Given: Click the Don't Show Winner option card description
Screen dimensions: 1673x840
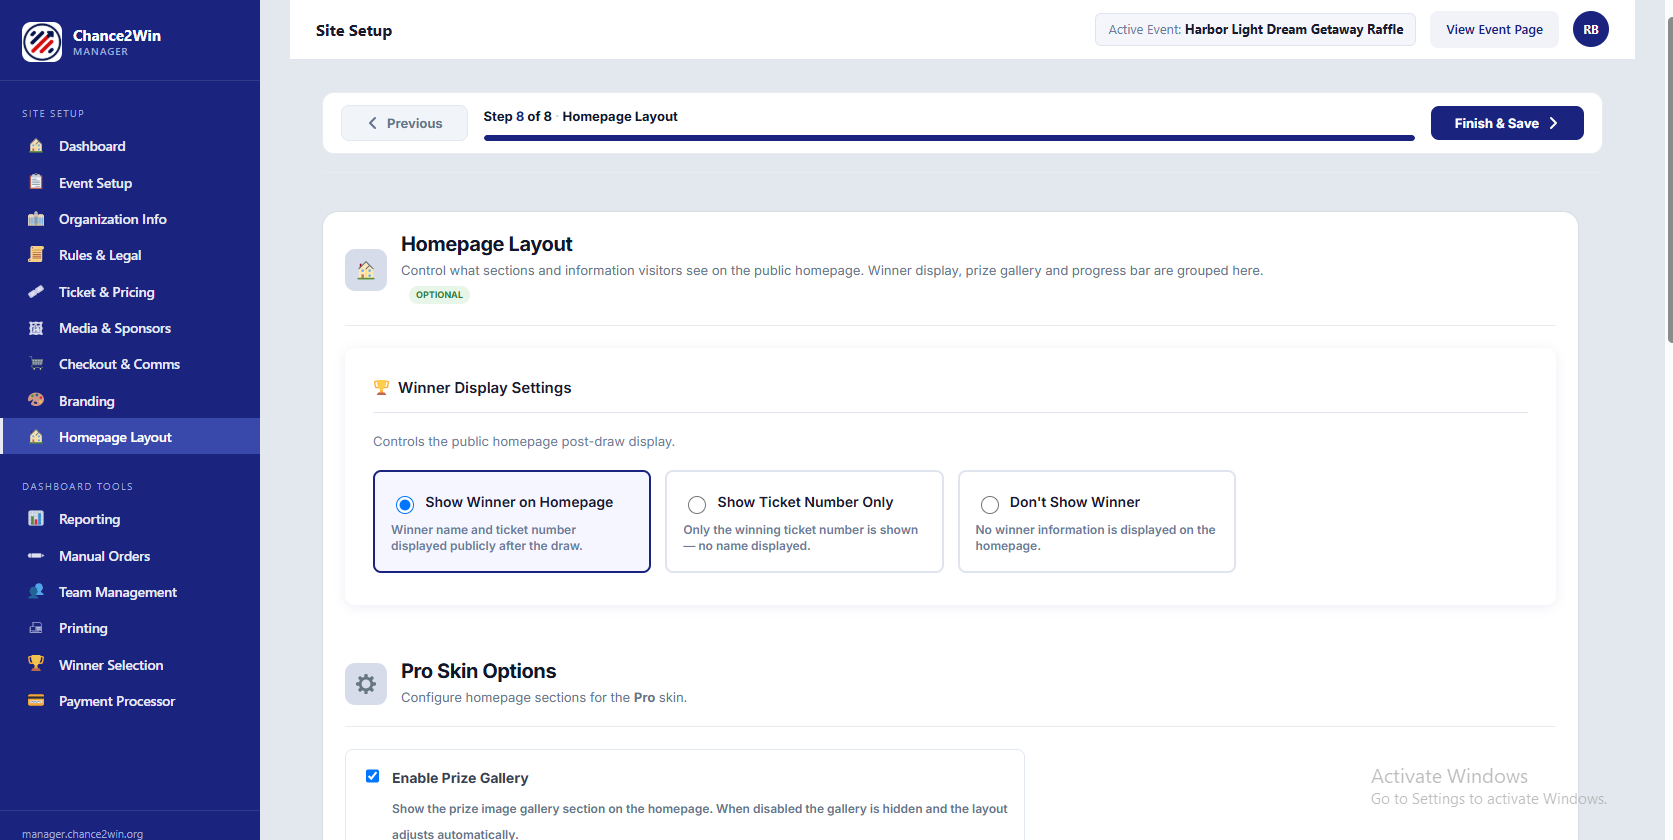Looking at the screenshot, I should [x=1095, y=538].
